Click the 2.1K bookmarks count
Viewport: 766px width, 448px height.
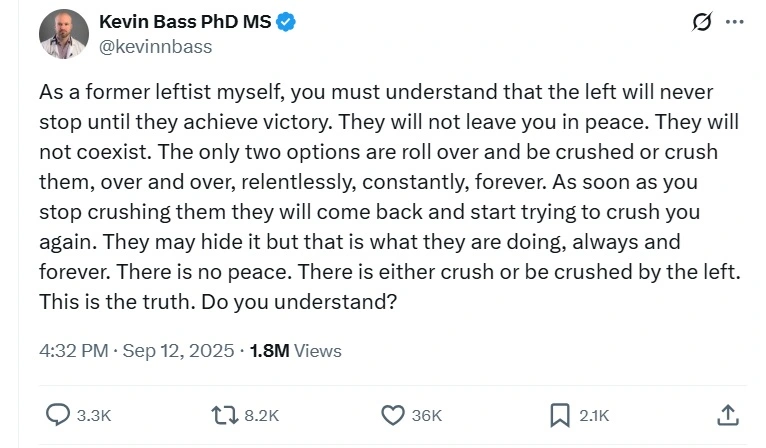click(x=593, y=415)
